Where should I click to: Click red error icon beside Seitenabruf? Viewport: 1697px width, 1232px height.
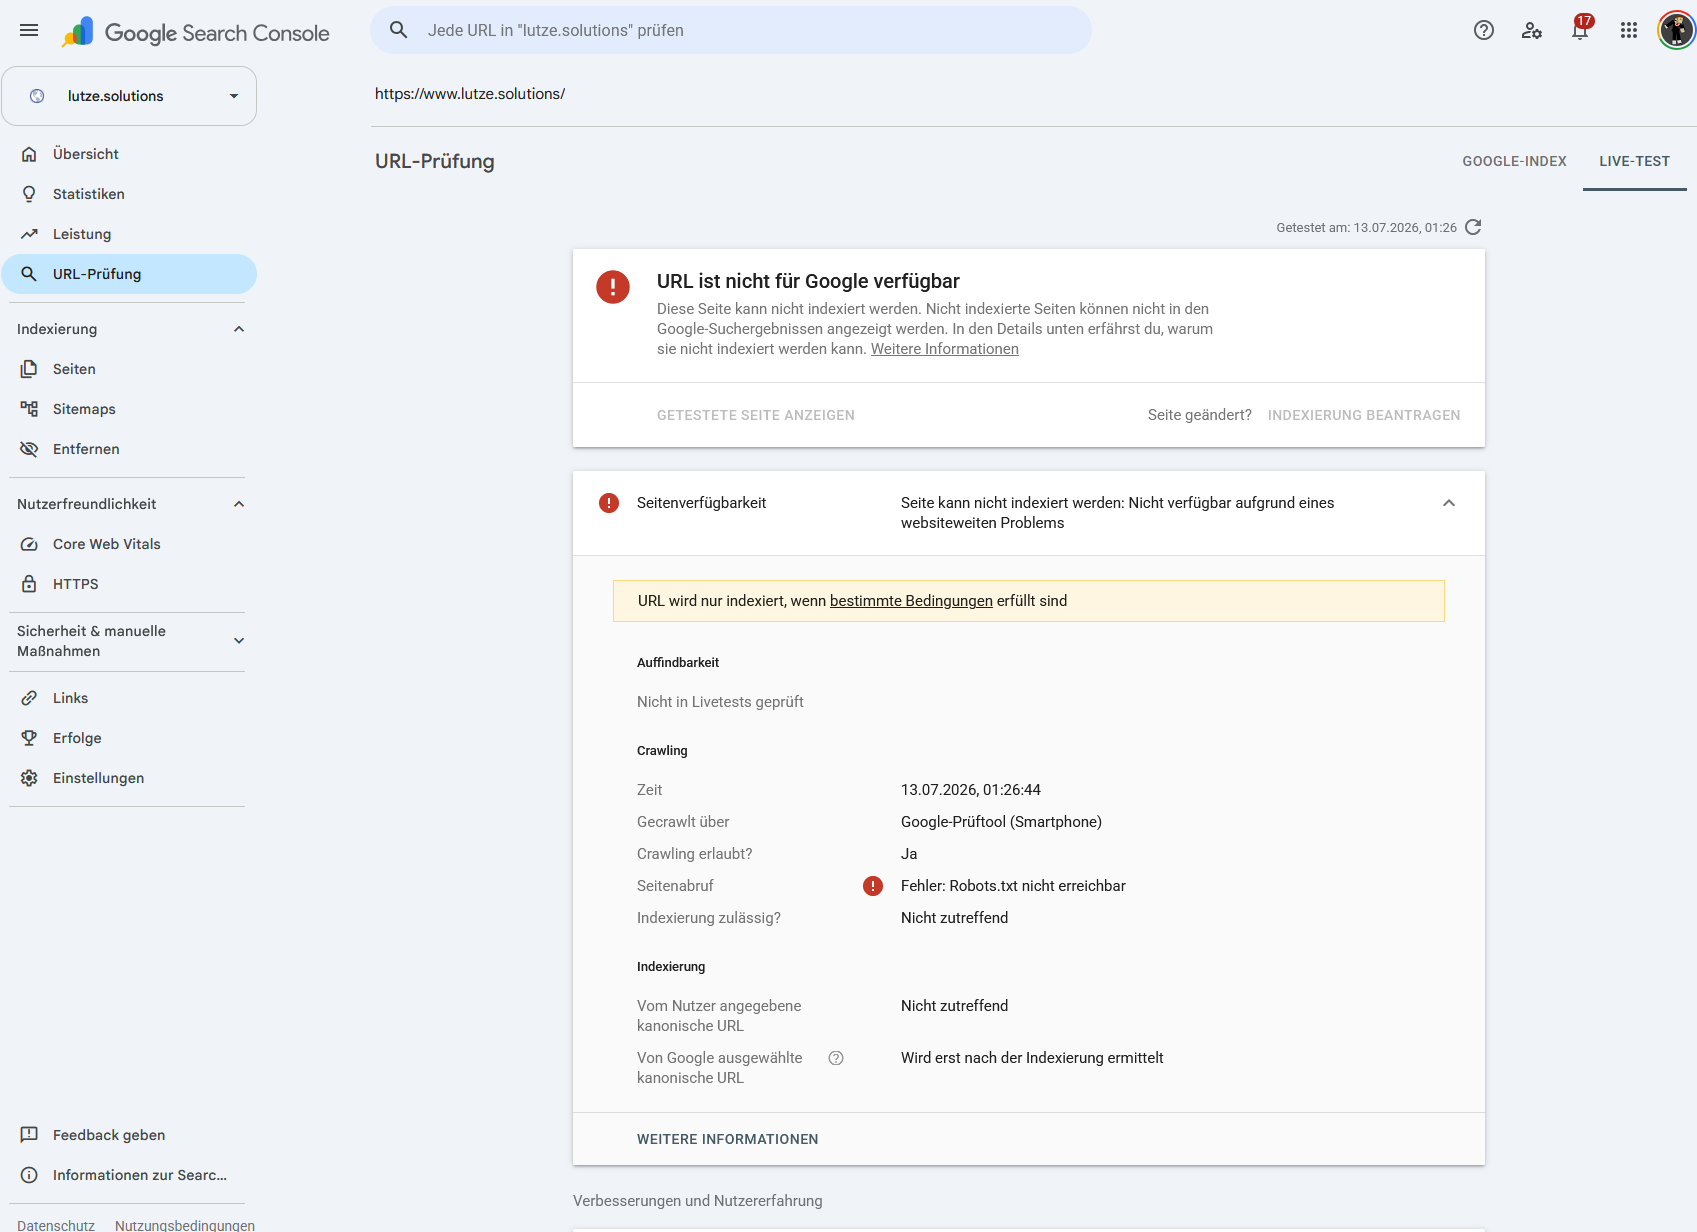tap(873, 886)
